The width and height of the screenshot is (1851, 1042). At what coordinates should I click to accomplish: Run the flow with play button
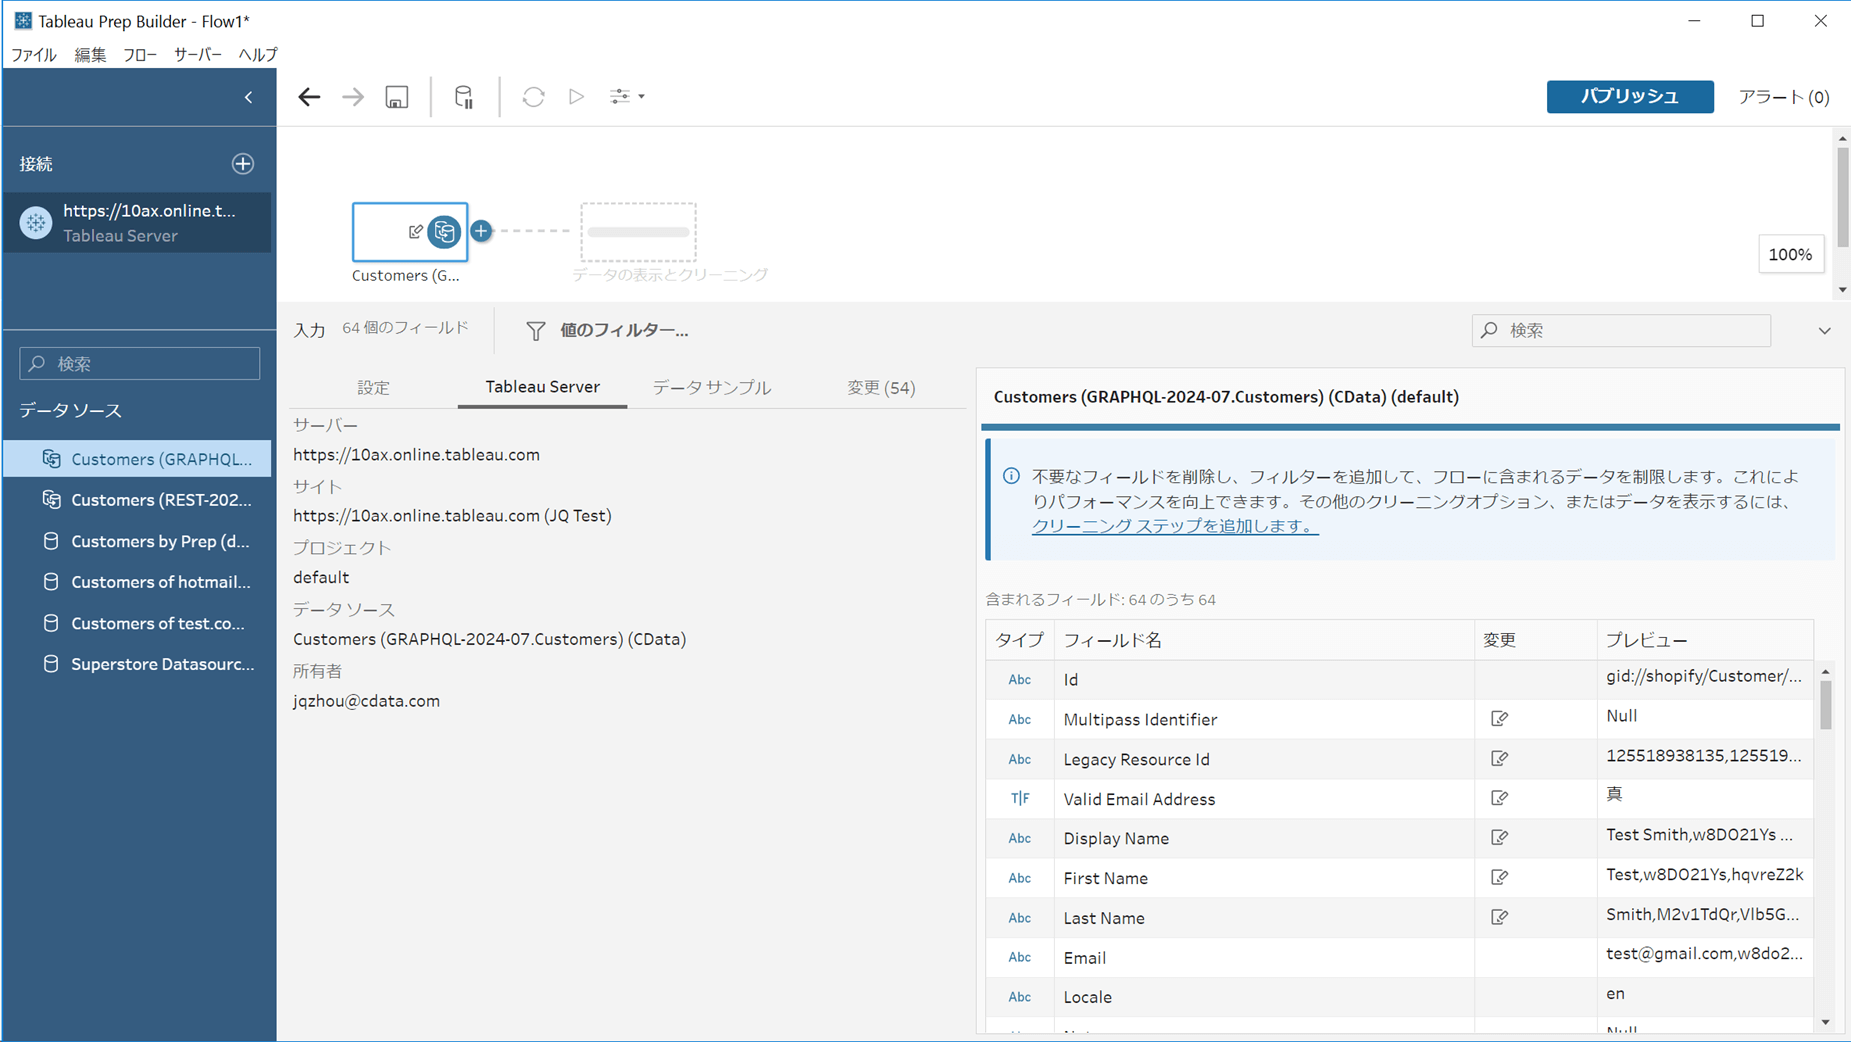[x=576, y=97]
